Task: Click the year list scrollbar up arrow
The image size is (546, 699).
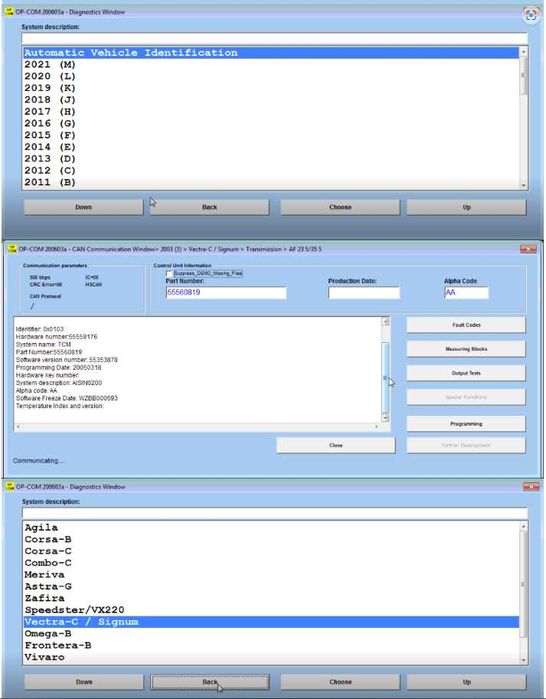Action: (523, 52)
